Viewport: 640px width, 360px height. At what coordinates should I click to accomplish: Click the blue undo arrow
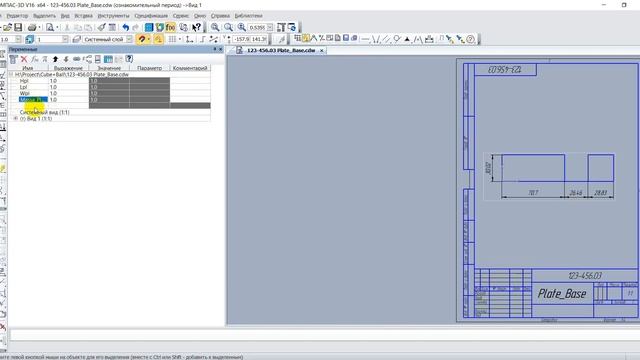[x=126, y=27]
